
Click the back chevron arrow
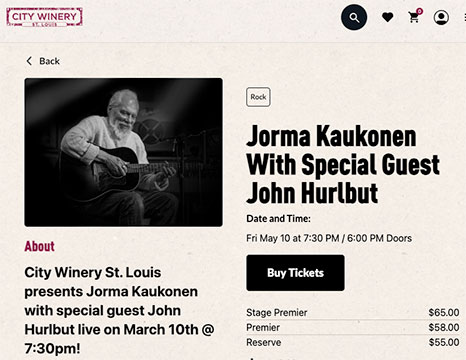pyautogui.click(x=29, y=61)
